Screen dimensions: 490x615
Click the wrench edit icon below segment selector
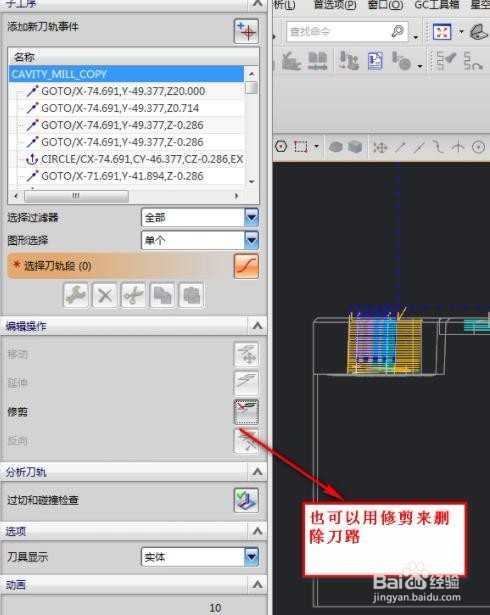tap(76, 295)
